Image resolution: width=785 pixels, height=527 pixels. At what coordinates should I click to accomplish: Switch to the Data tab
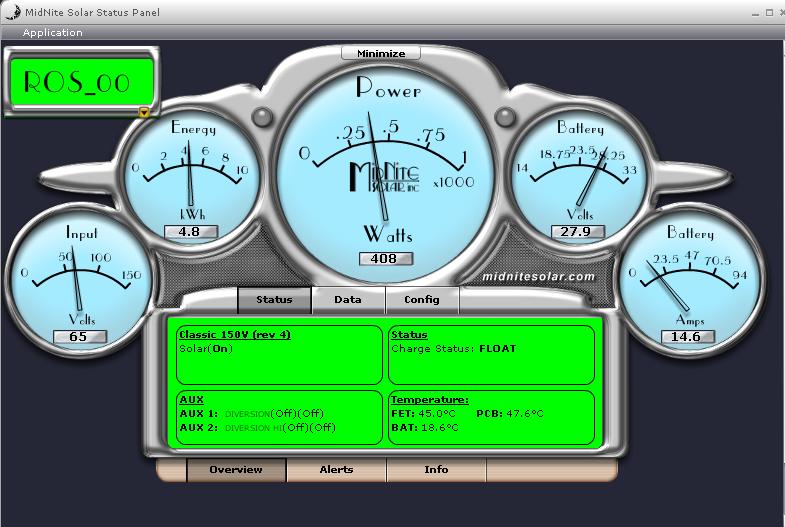pos(348,299)
